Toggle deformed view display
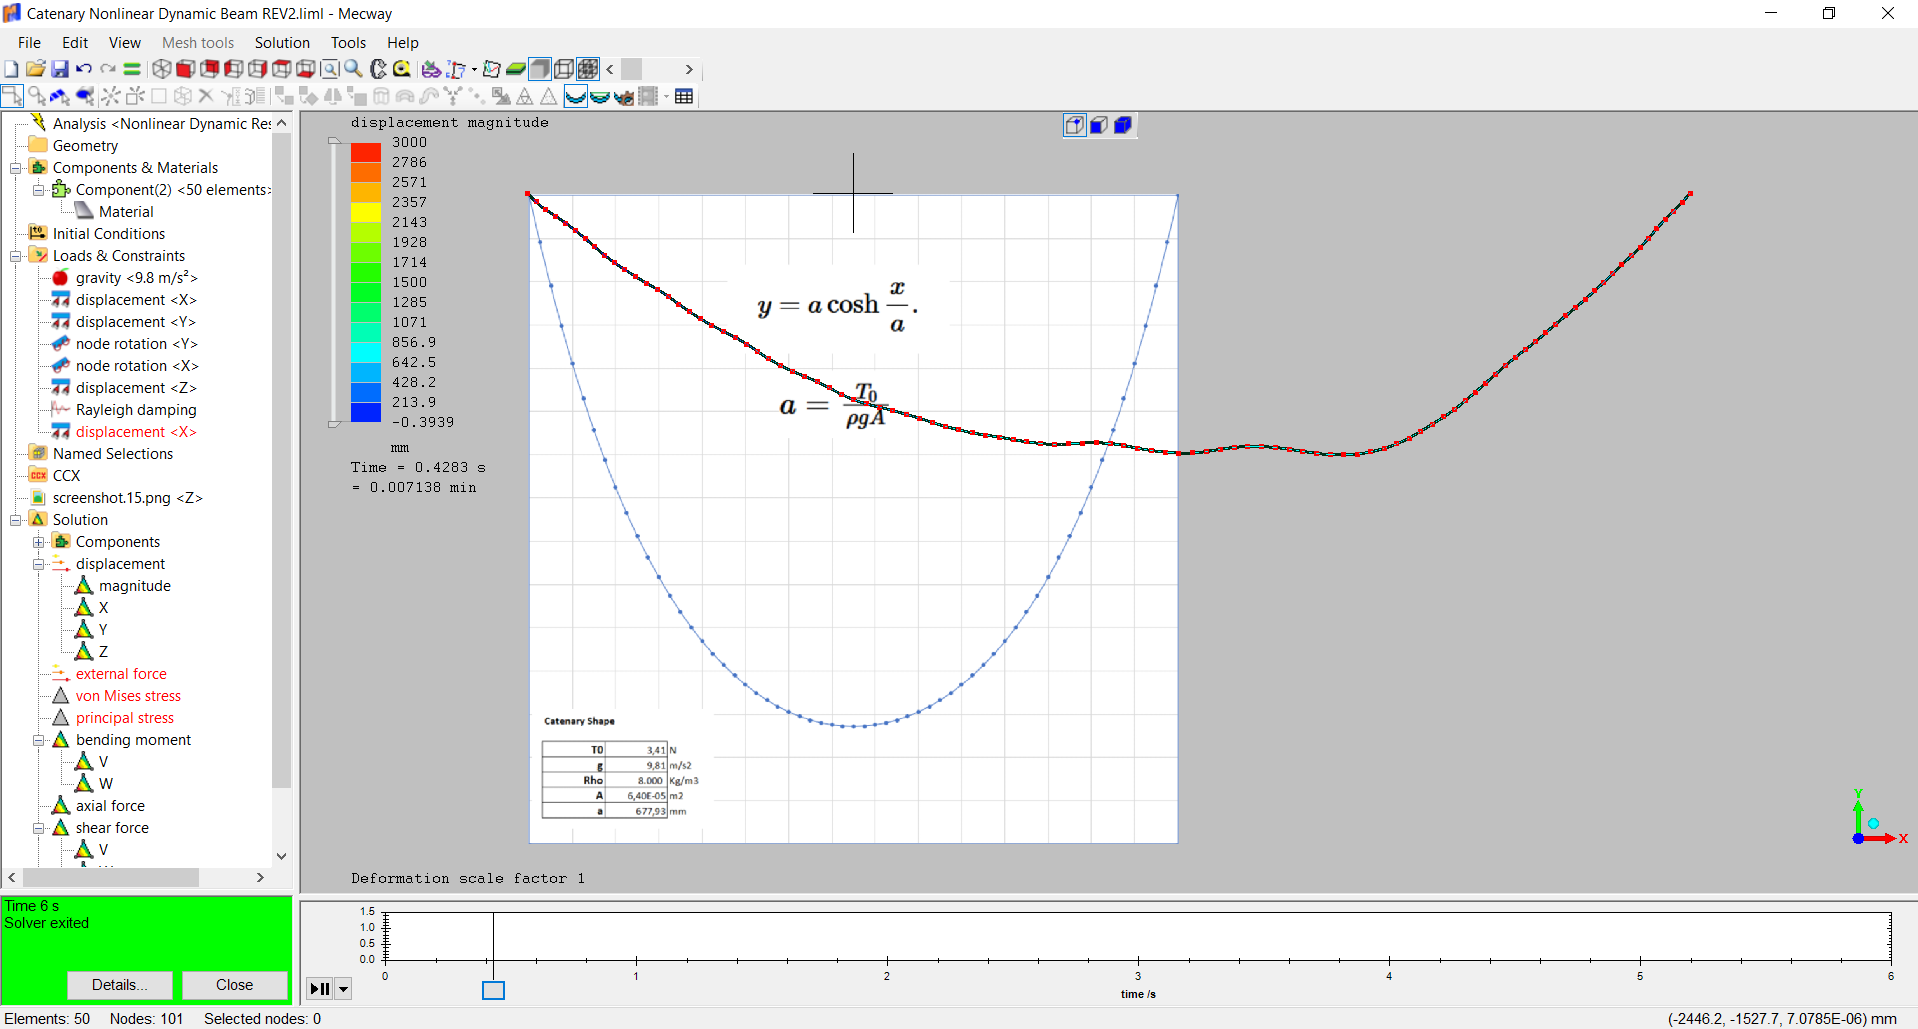This screenshot has width=1918, height=1029. 576,96
